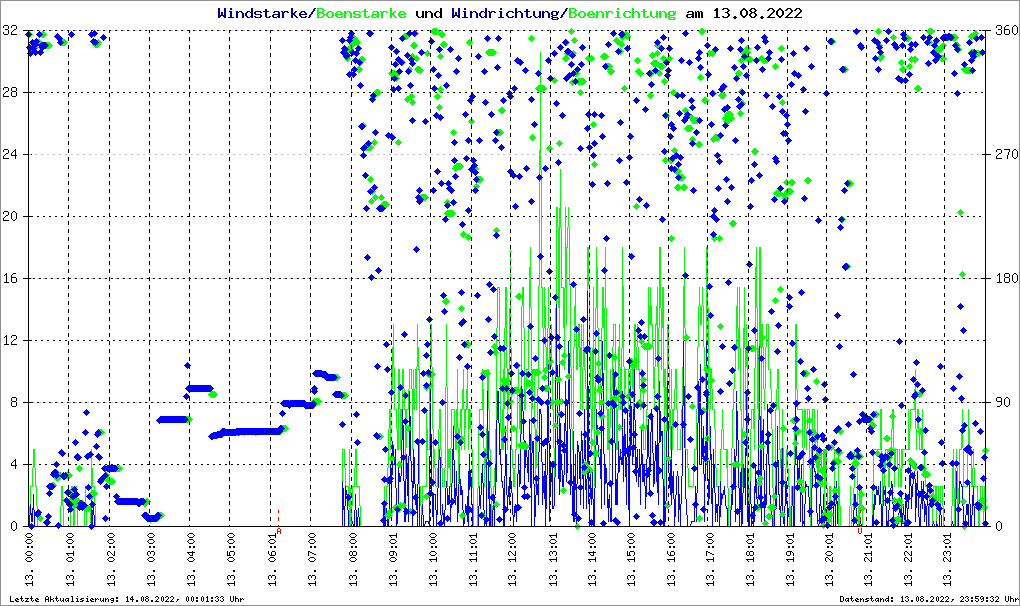Click the green "Boenstarke" title word
The width and height of the screenshot is (1020, 606).
[361, 14]
